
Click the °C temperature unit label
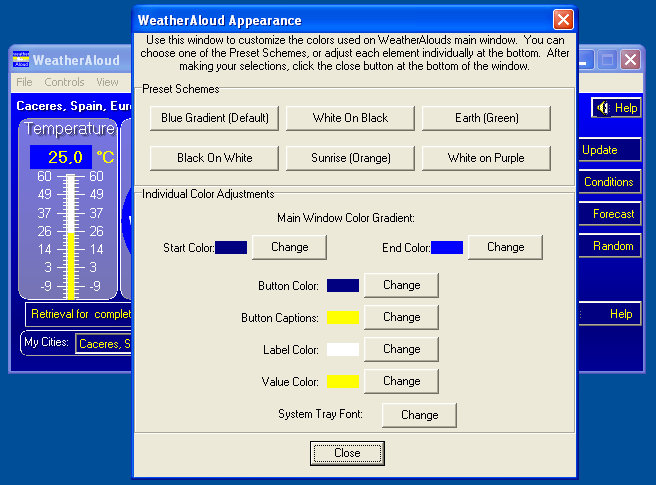[105, 157]
